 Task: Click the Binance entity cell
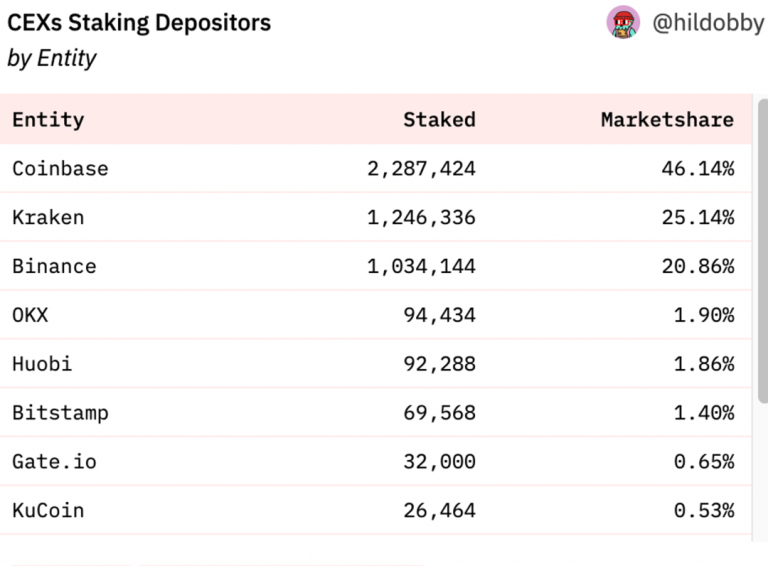(54, 267)
